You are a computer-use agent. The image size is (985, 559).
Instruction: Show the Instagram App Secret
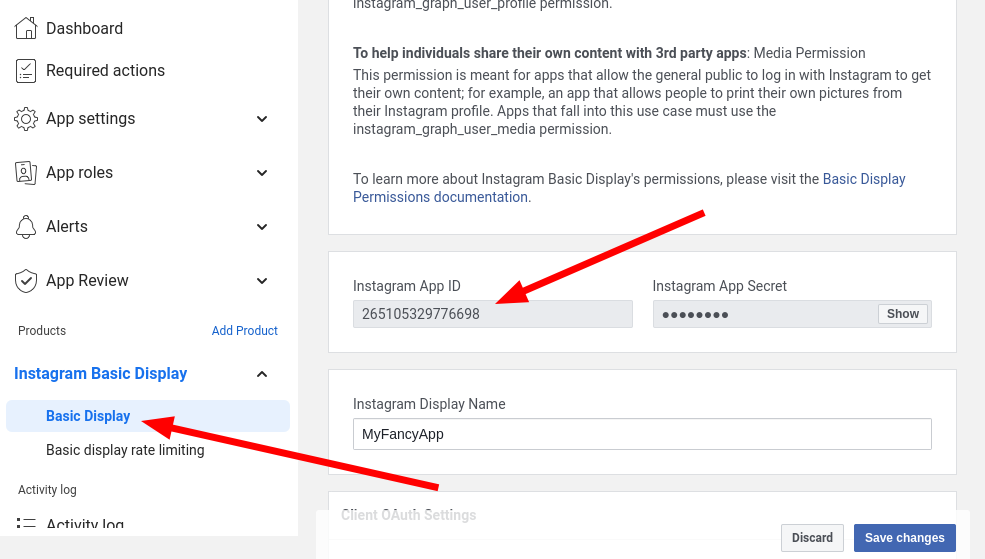point(902,314)
